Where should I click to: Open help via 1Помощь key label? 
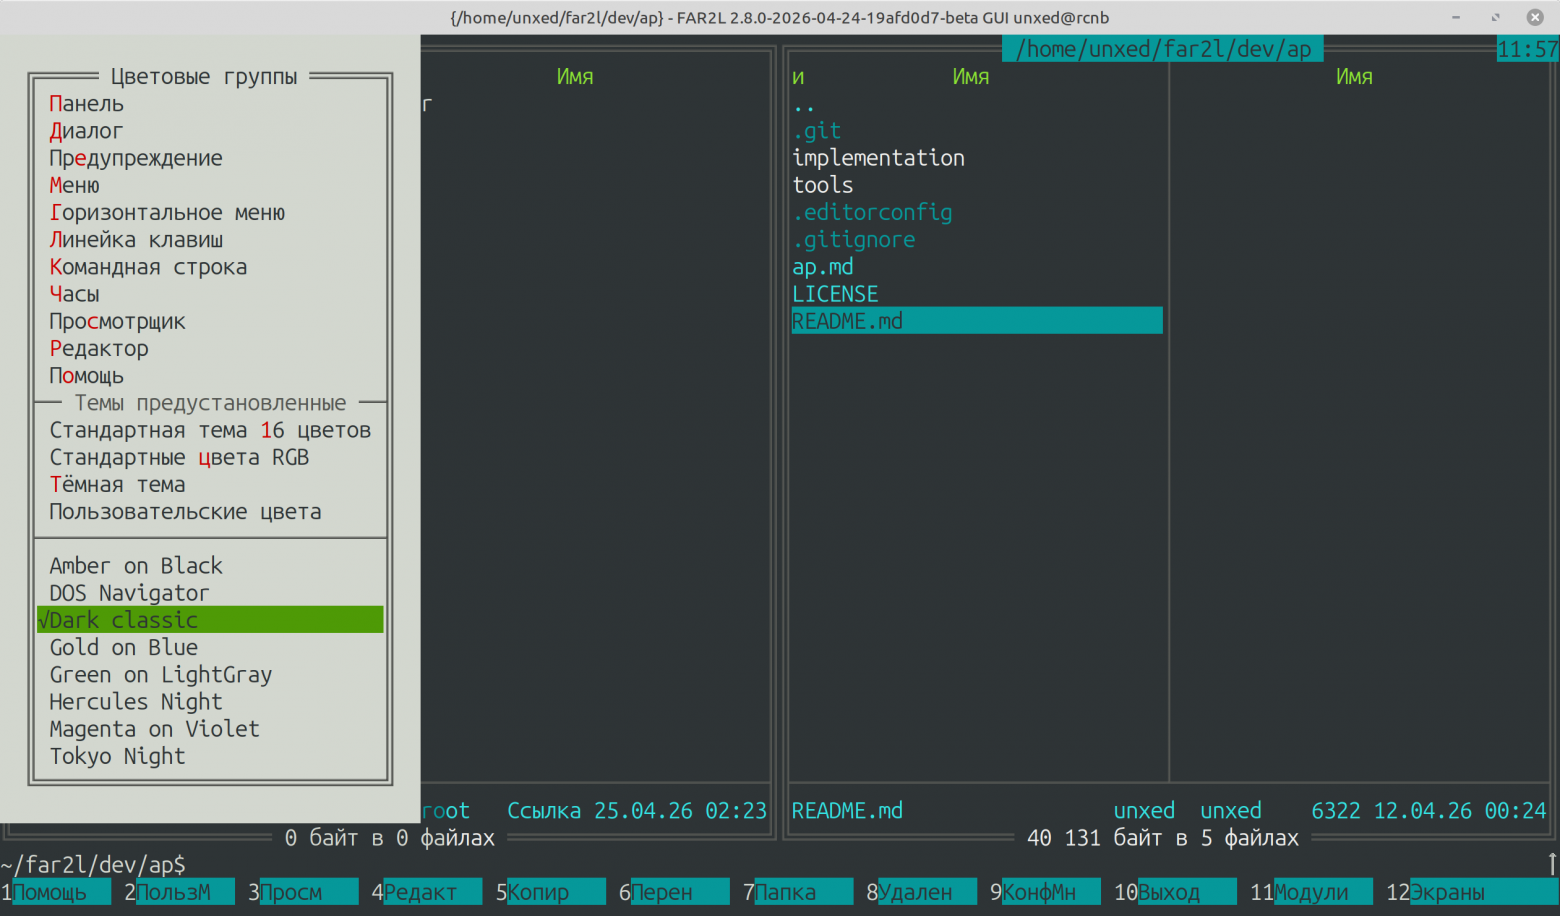55,891
